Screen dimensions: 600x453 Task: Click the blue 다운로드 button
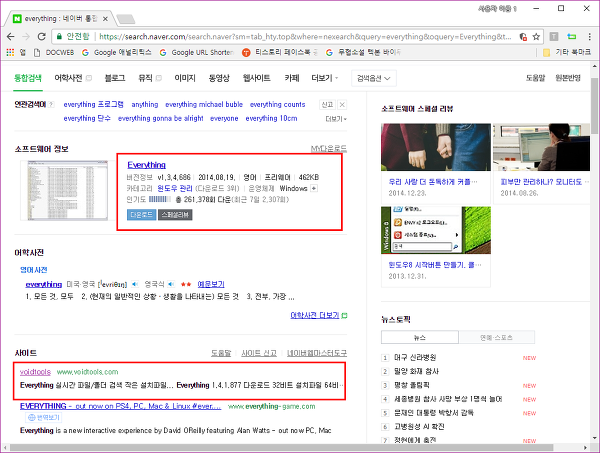(141, 215)
